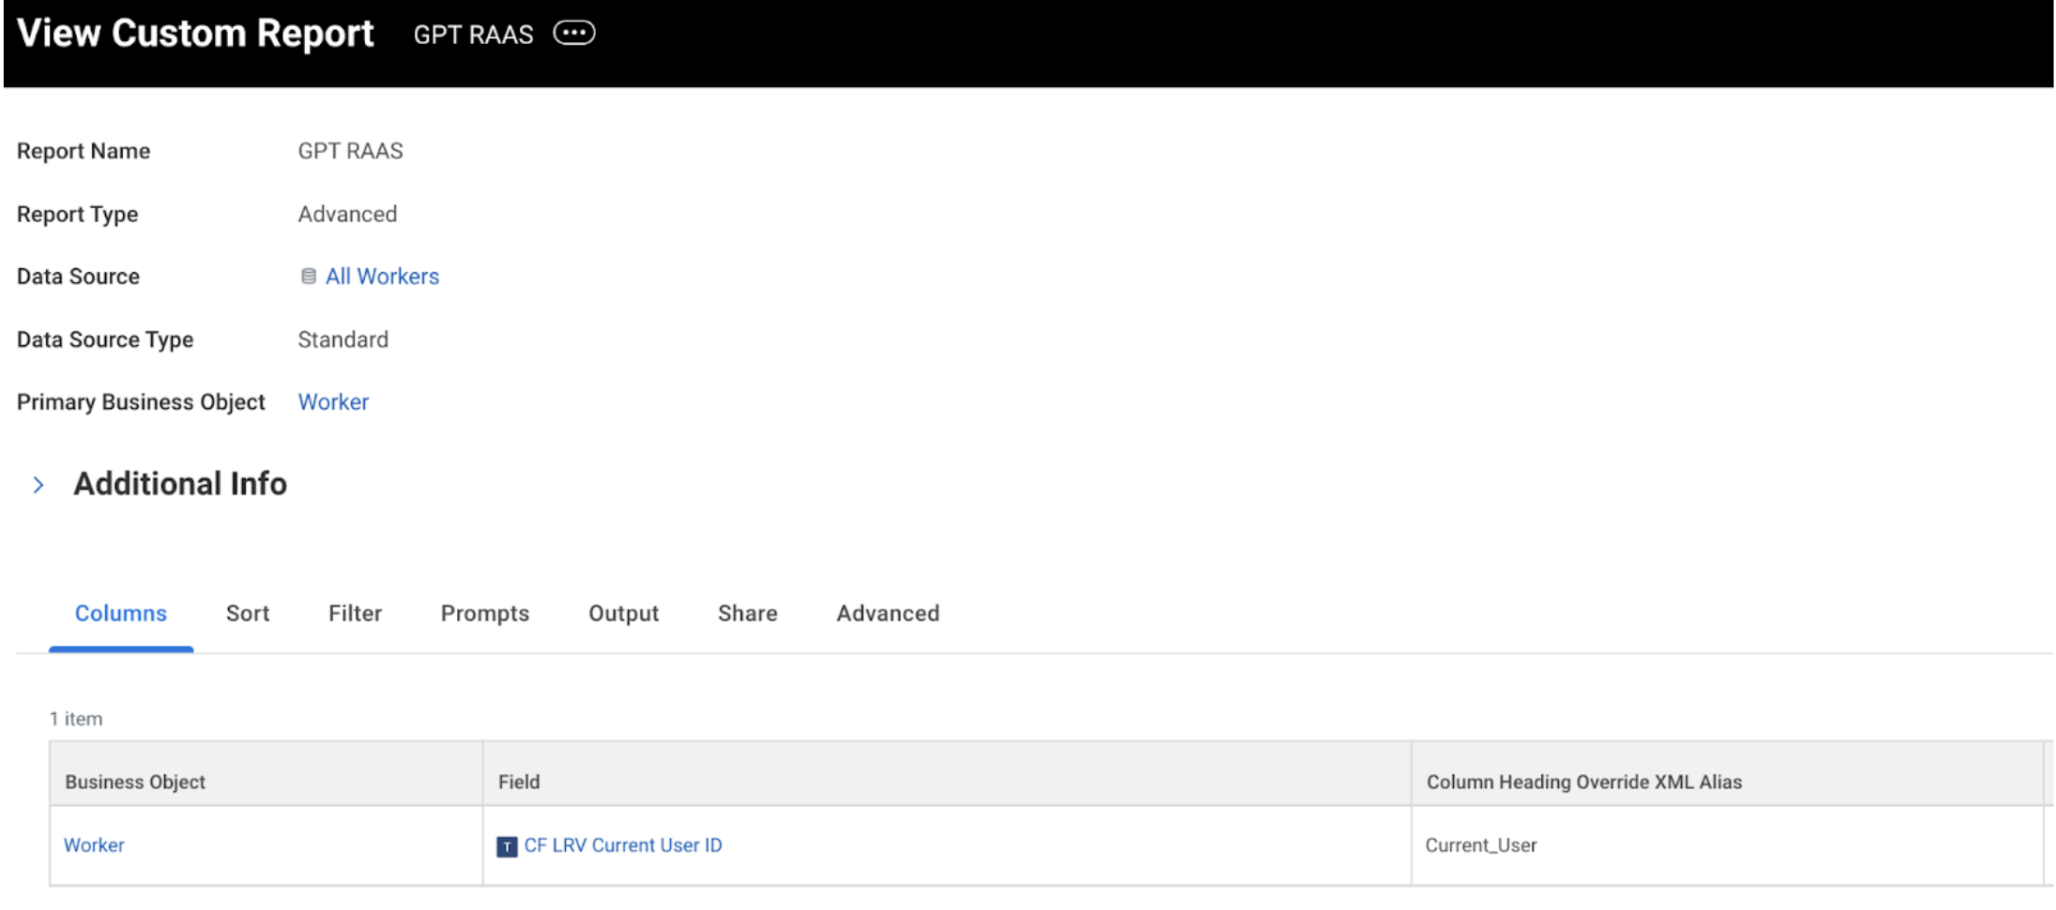This screenshot has height=910, width=2056.
Task: Click the Field column header
Action: click(520, 782)
